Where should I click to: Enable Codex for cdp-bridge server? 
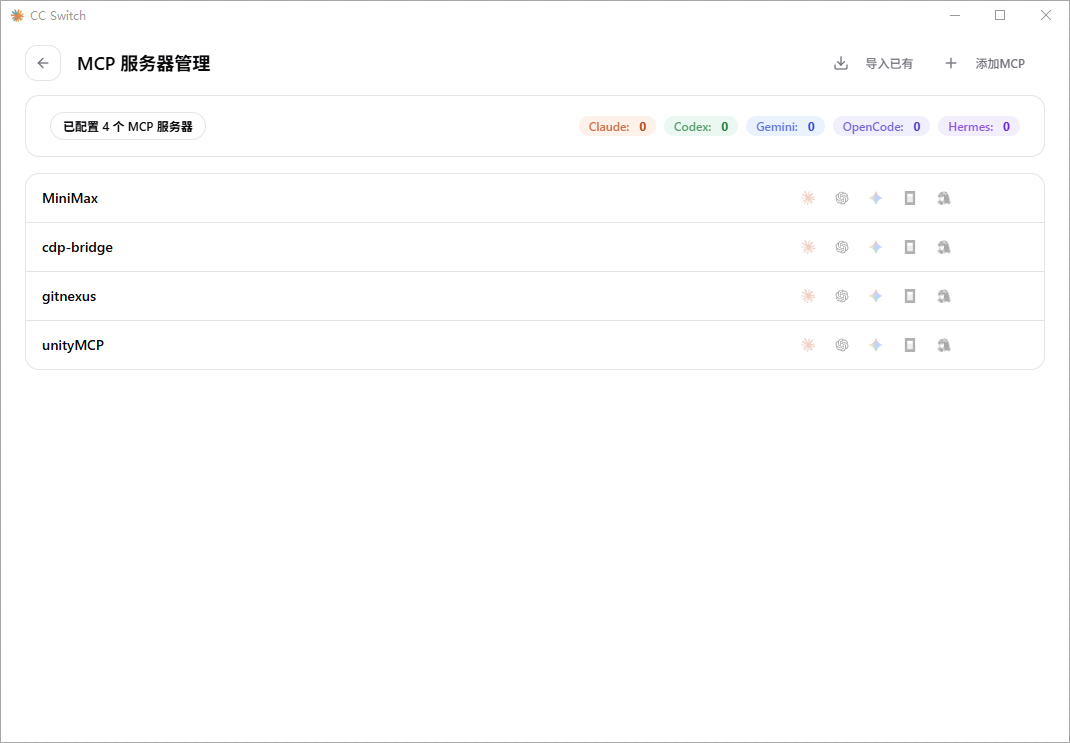click(842, 247)
